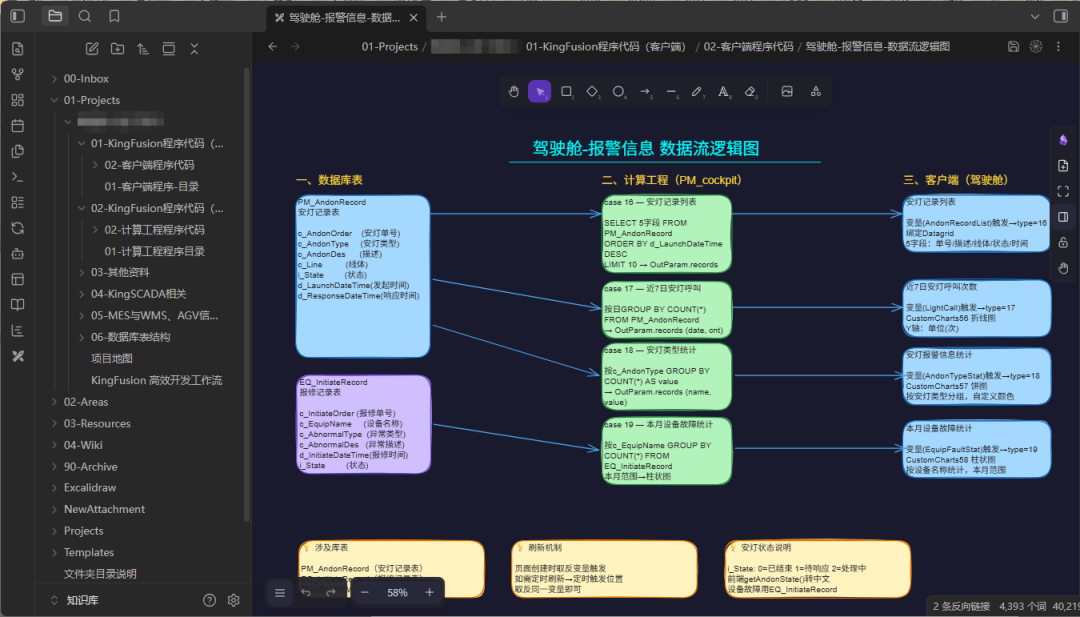Undo the last canvas action
The image size is (1080, 617).
(x=306, y=592)
